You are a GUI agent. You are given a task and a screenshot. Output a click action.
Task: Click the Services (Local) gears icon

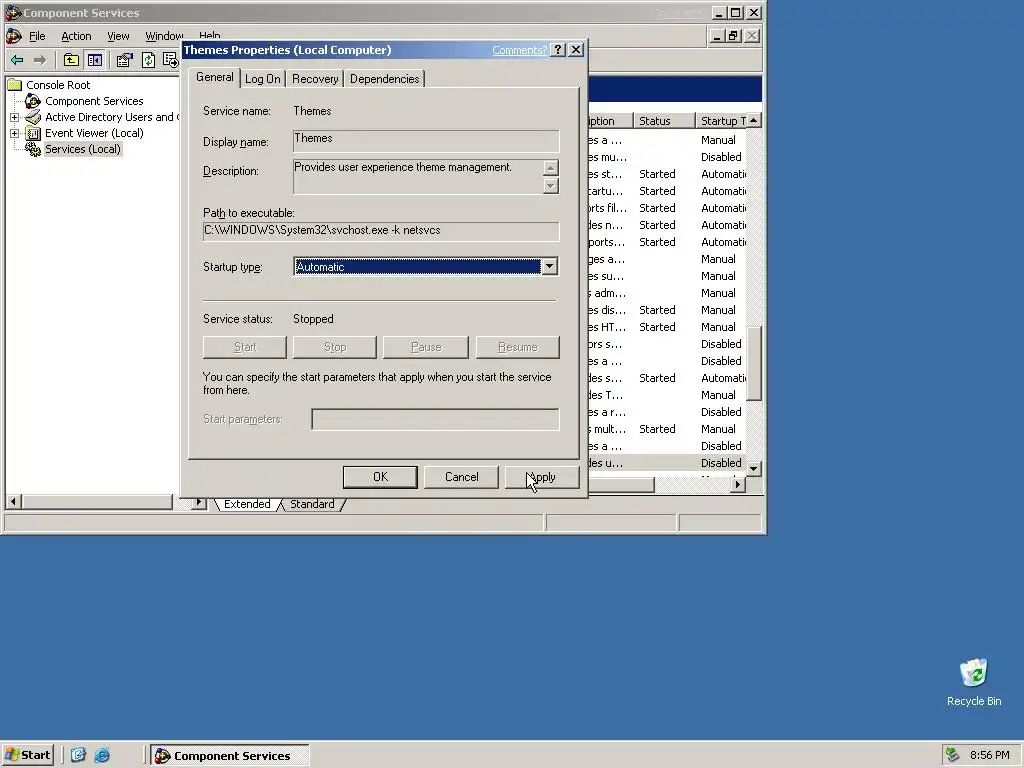pyautogui.click(x=33, y=150)
